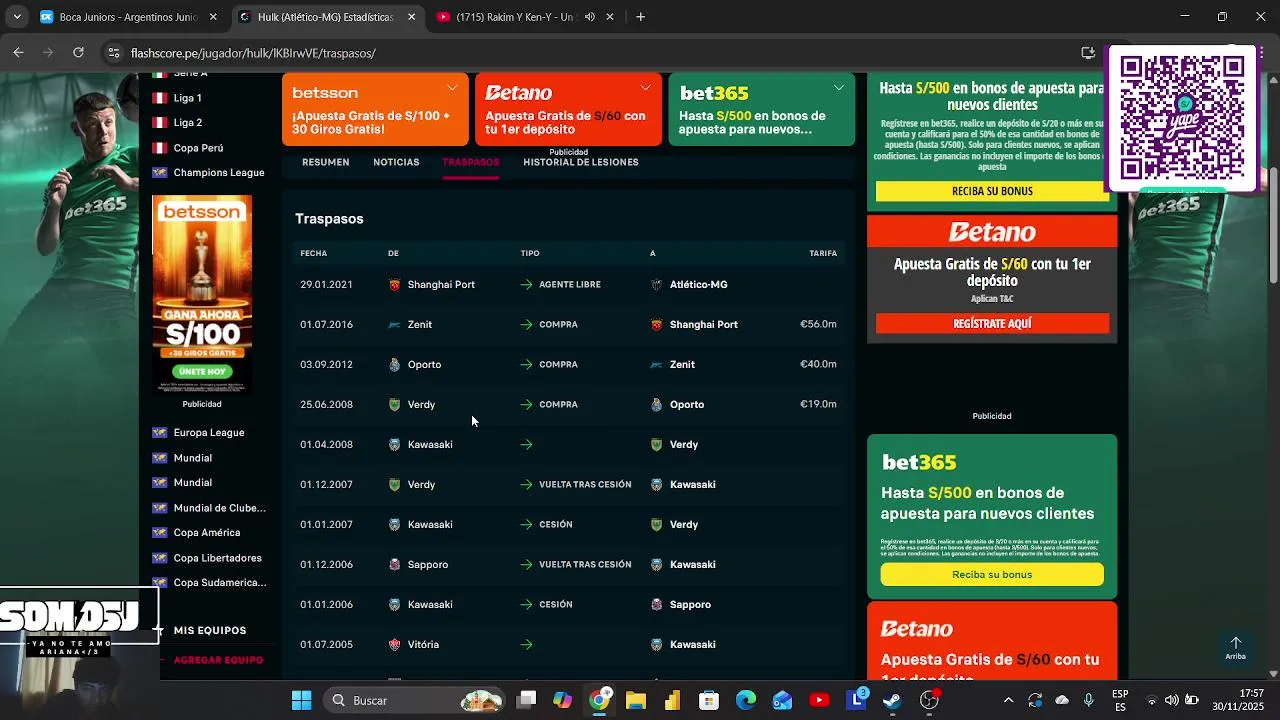Click Agregar Equipo under Mis Equipos
This screenshot has width=1280, height=720.
[x=218, y=660]
